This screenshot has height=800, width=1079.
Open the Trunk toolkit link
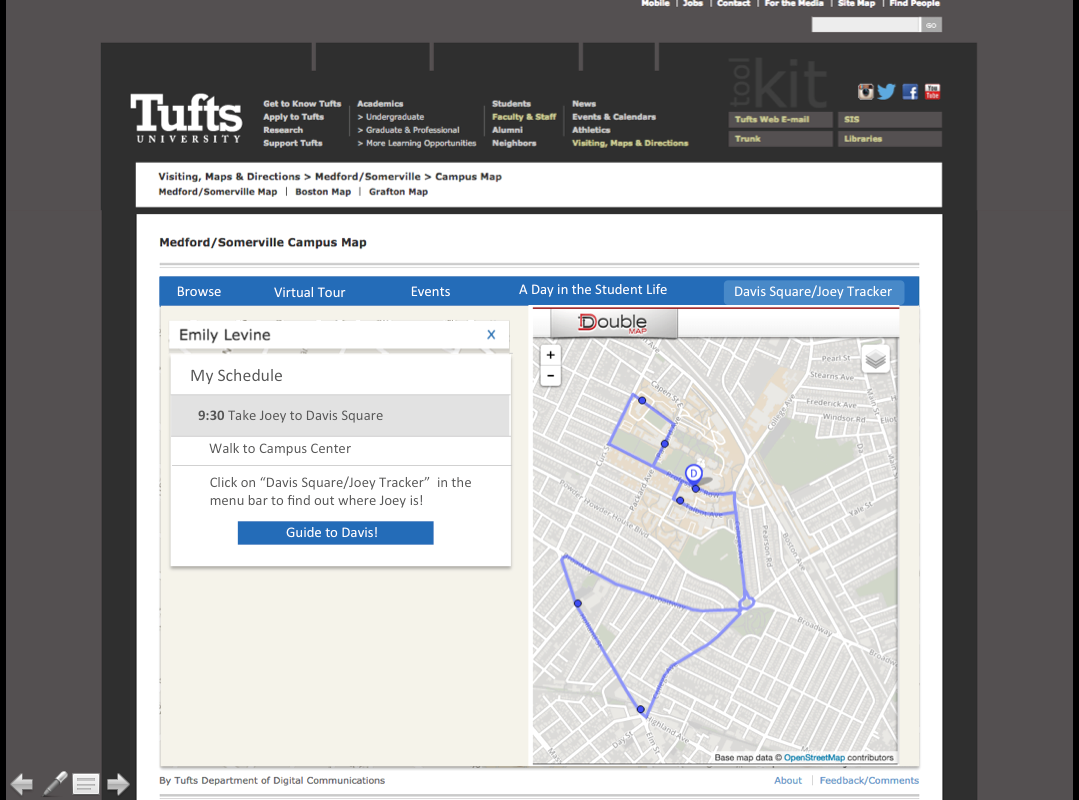(x=780, y=138)
